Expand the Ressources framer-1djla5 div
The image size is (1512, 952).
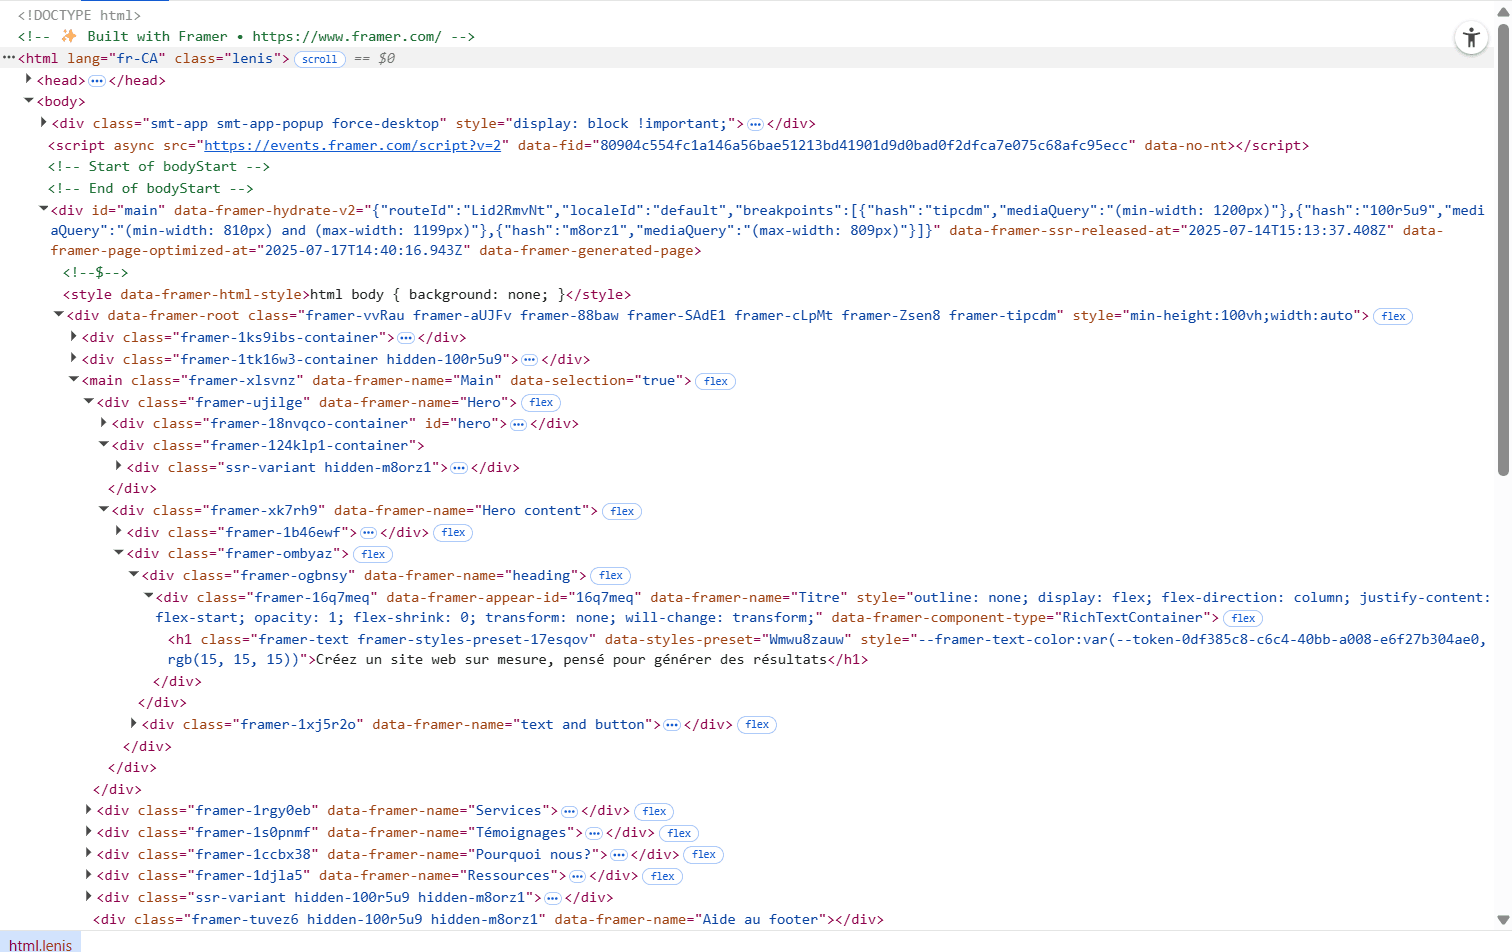(89, 874)
